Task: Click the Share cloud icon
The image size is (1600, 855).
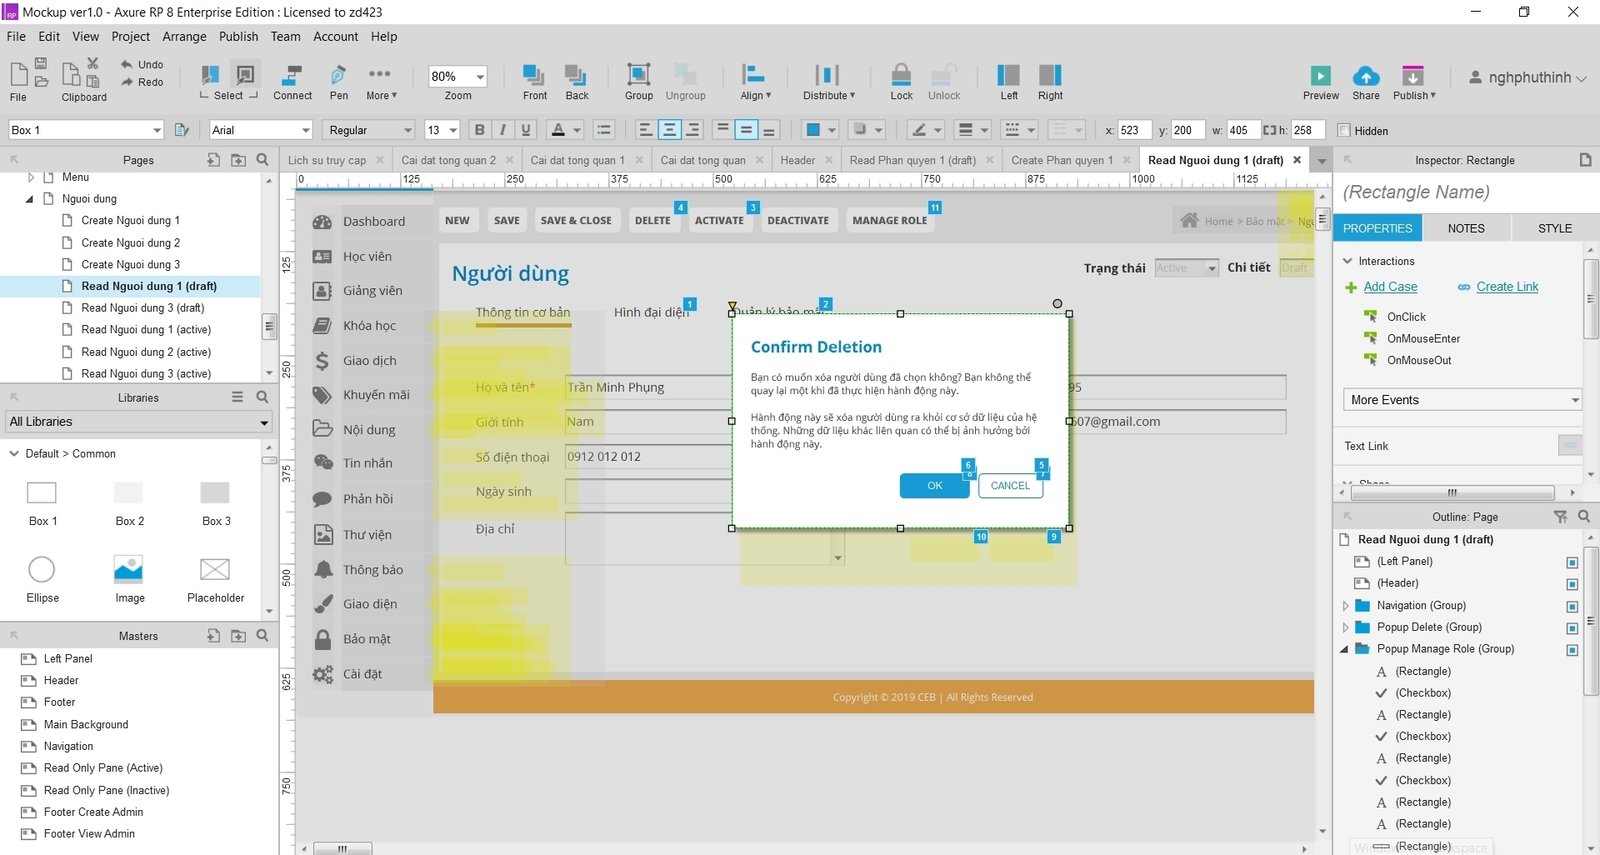Action: [x=1366, y=76]
